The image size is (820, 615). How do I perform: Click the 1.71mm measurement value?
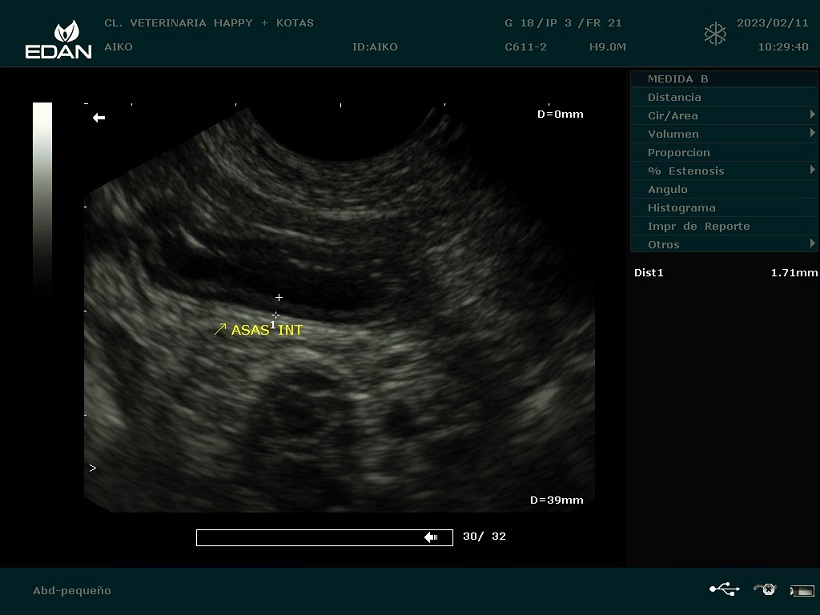coord(794,272)
